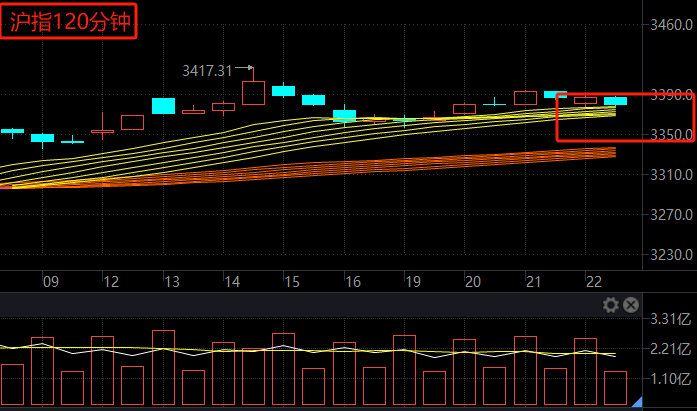The width and height of the screenshot is (697, 411).
Task: Close the volume indicator panel
Action: coord(631,305)
